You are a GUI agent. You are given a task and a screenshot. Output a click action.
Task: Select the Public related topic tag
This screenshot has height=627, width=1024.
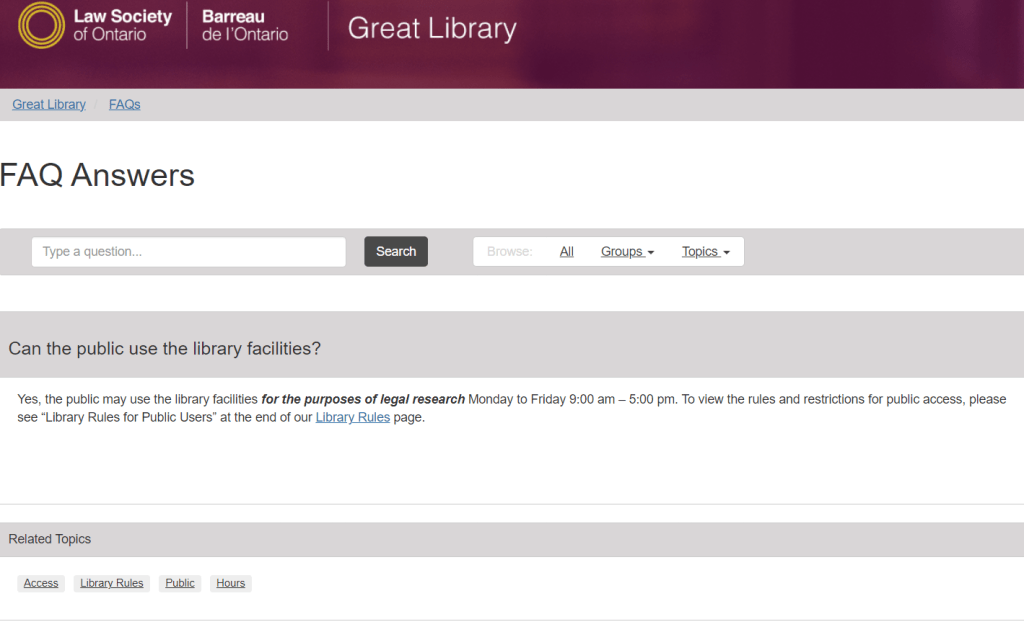(x=180, y=583)
